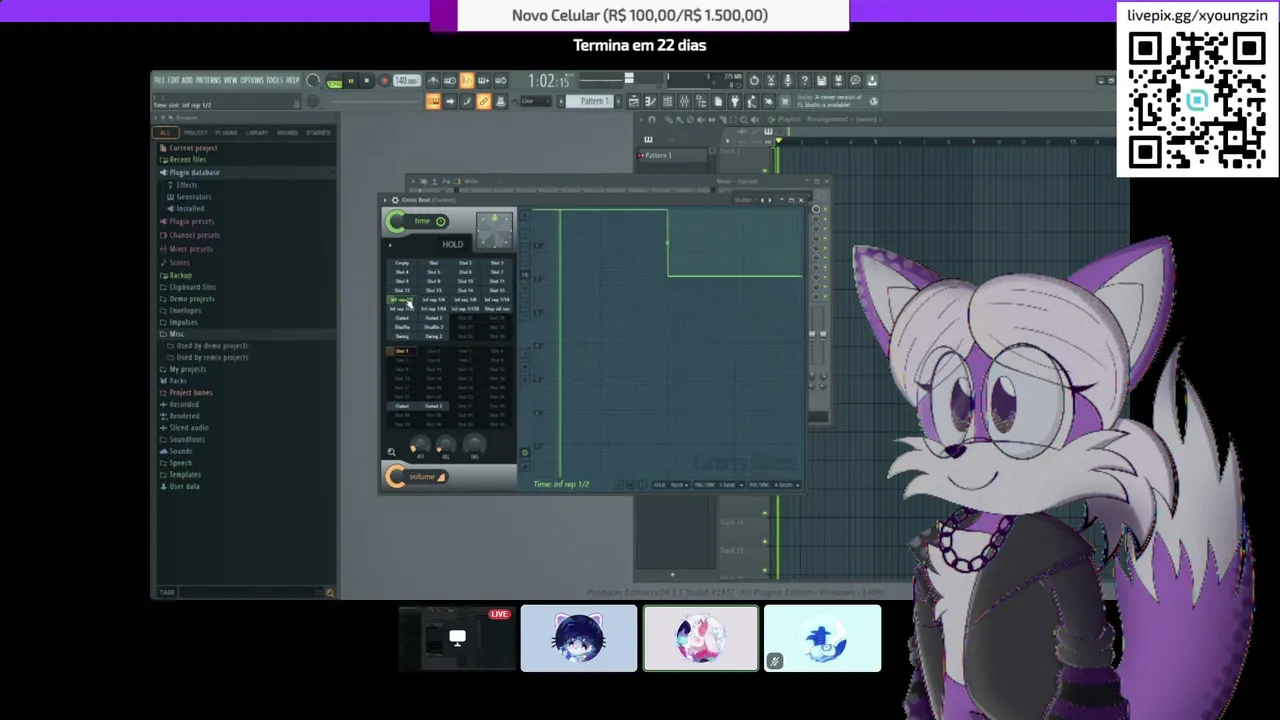Select the time tab in Gross Beat
The height and width of the screenshot is (720, 1280).
[423, 221]
